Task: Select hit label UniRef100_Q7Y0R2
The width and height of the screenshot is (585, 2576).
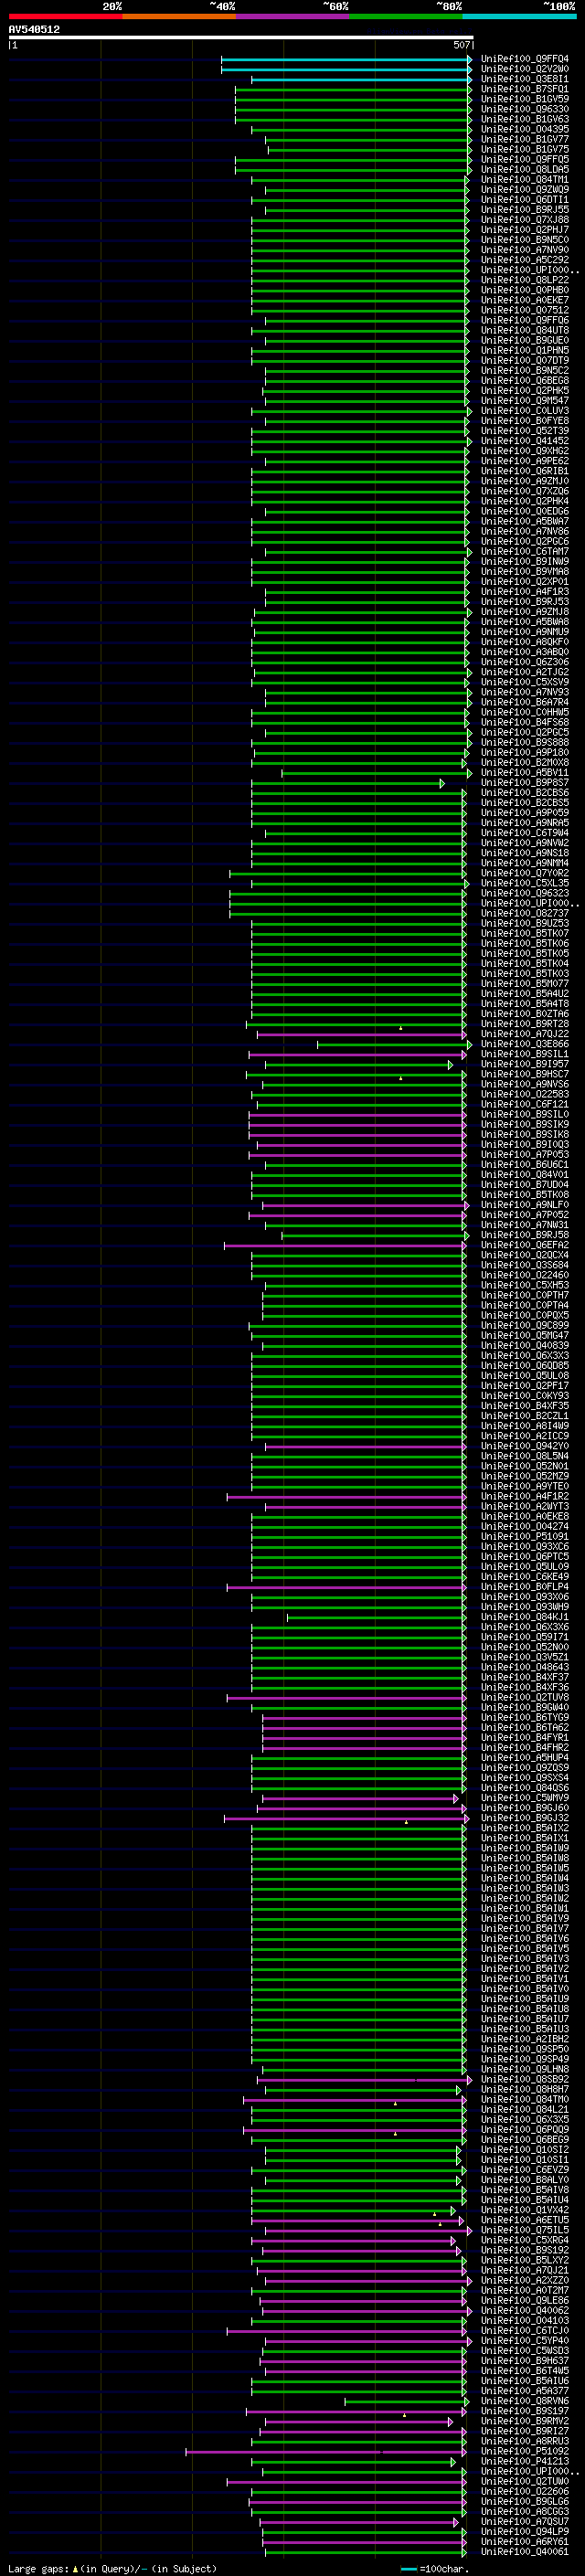Action: 525,873
